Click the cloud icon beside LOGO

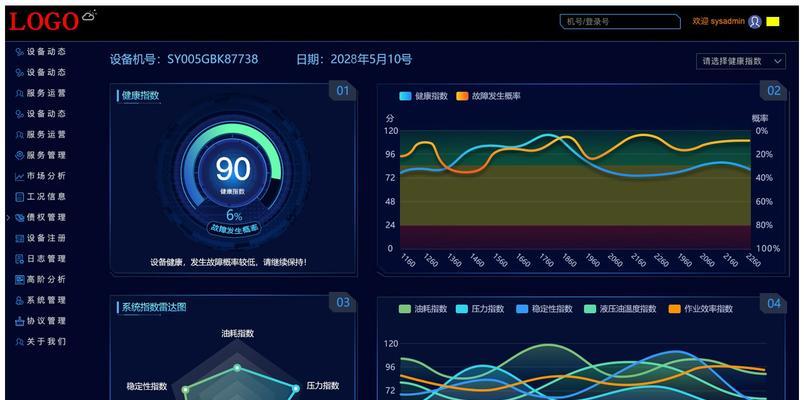click(x=89, y=16)
